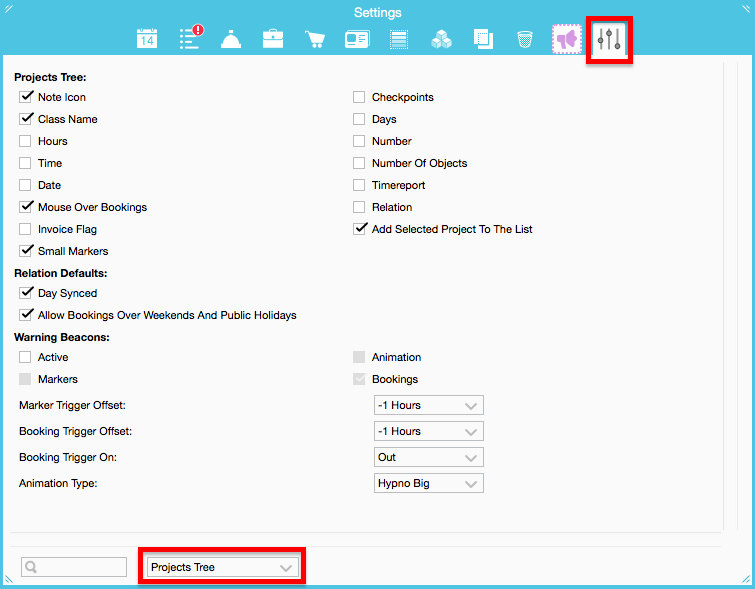Open the Booking Trigger Offset dropdown

(429, 431)
